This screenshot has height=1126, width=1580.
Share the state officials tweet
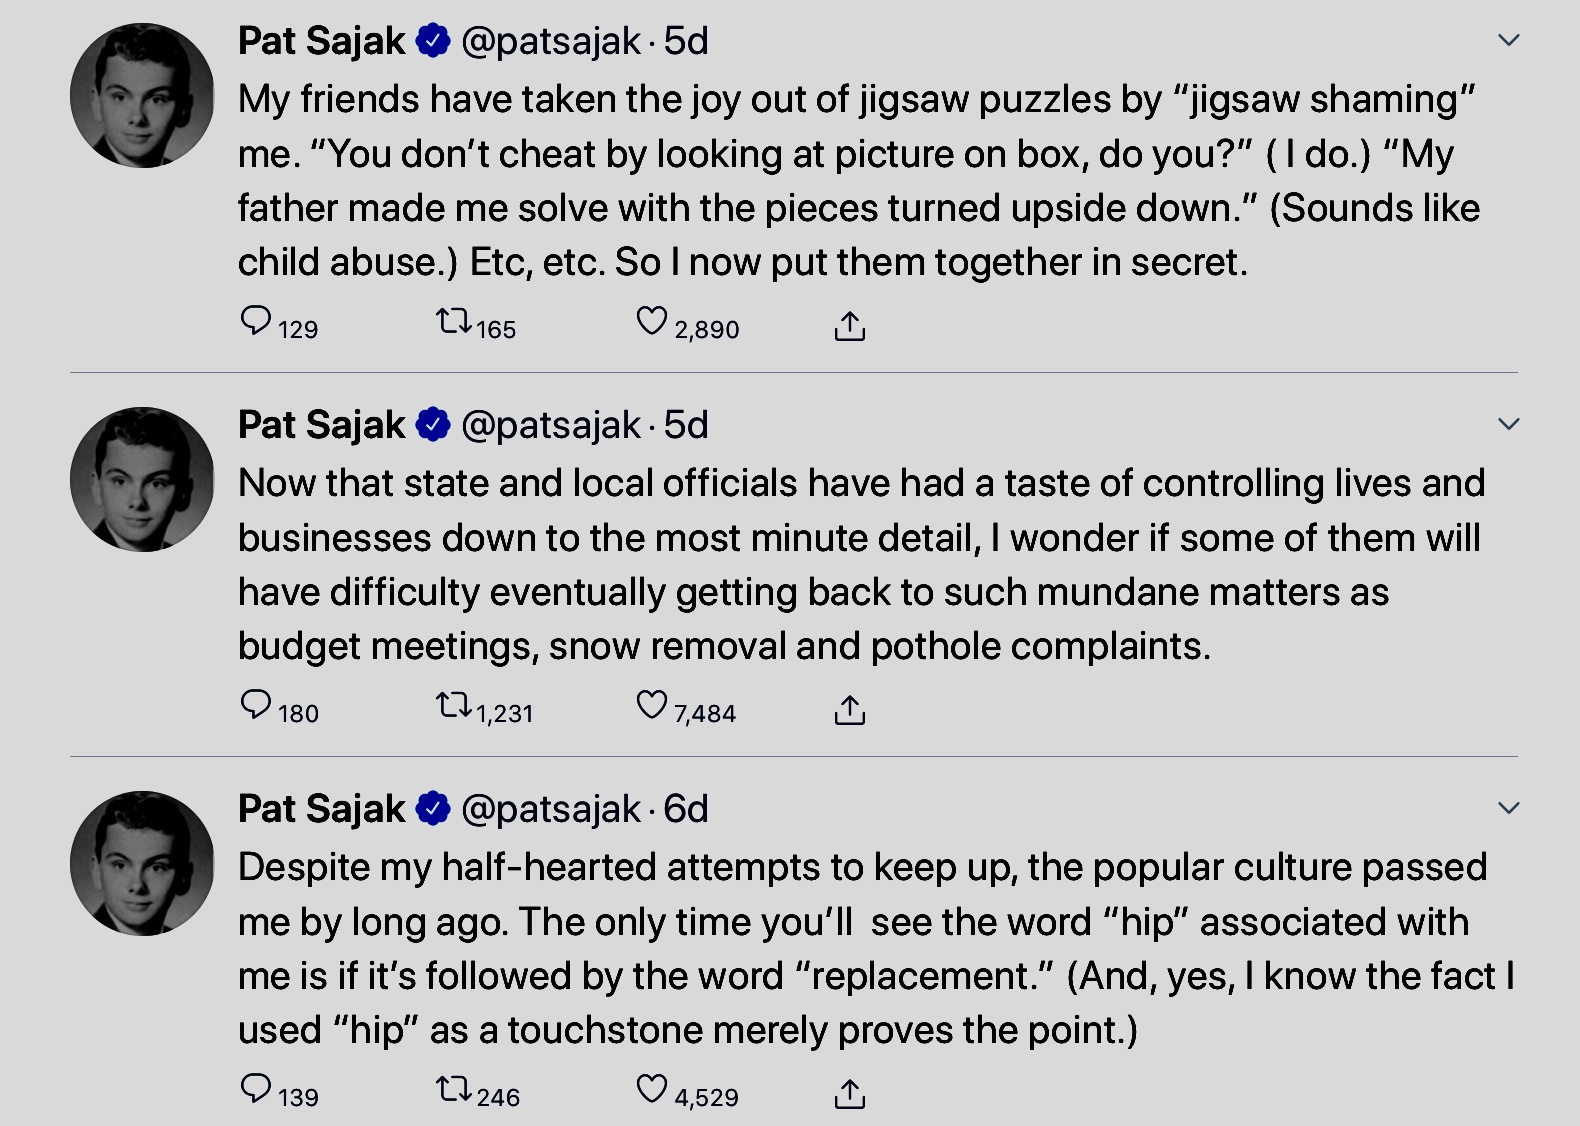(x=849, y=709)
